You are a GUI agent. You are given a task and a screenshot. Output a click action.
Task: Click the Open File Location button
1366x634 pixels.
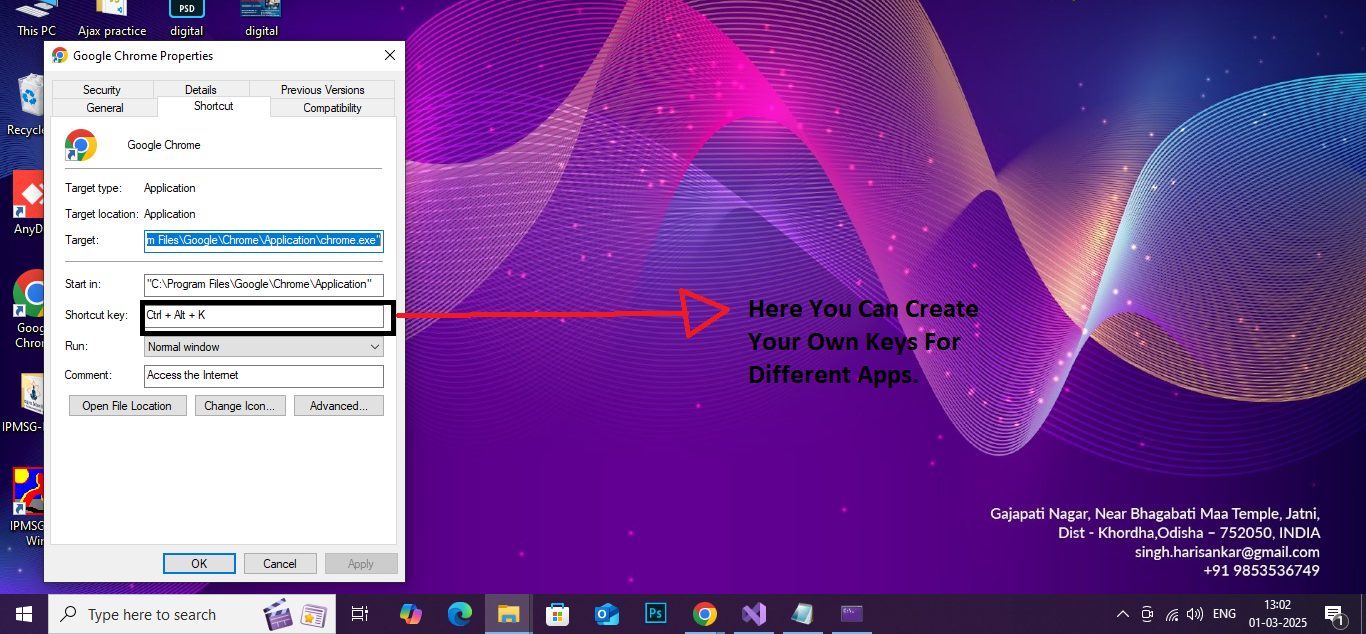127,406
